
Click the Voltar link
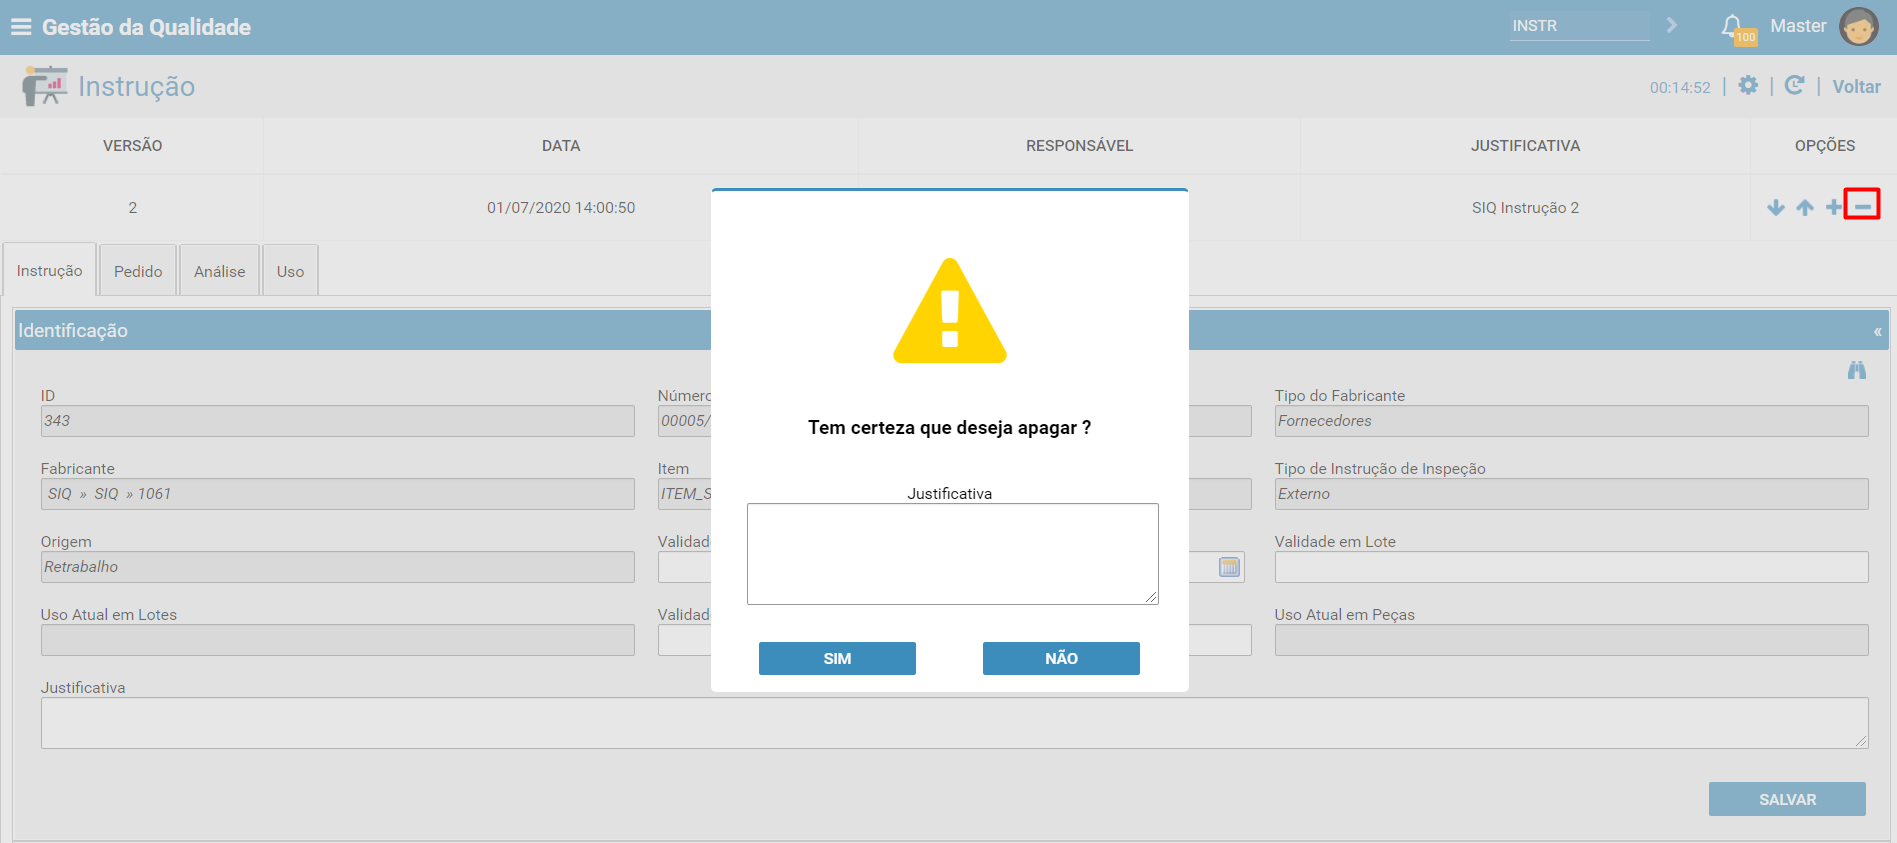click(1856, 87)
